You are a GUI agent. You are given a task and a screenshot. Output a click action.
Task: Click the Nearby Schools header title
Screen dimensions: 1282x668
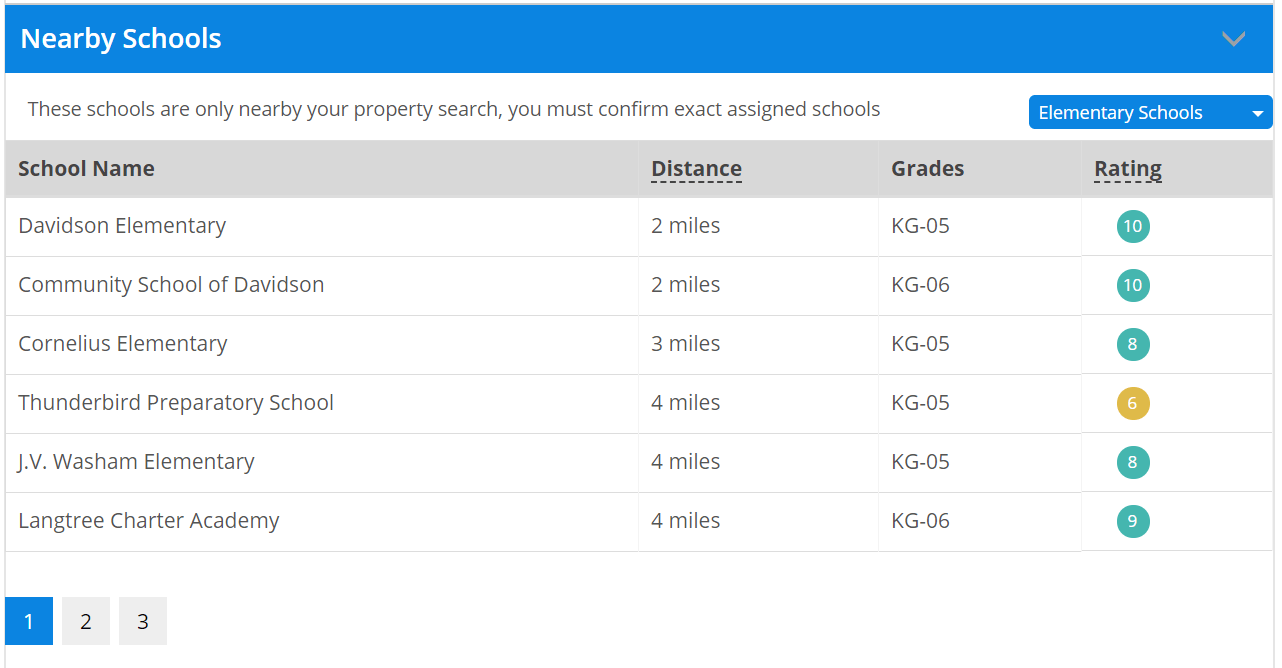point(121,39)
